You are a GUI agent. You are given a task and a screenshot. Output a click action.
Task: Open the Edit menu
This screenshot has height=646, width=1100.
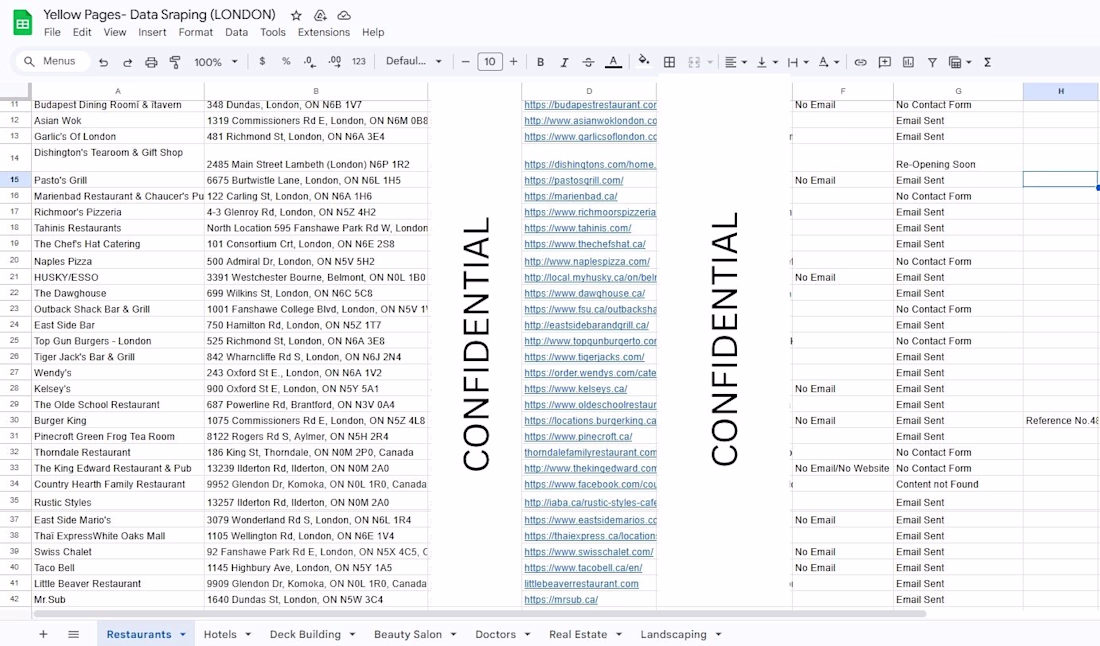pos(82,32)
